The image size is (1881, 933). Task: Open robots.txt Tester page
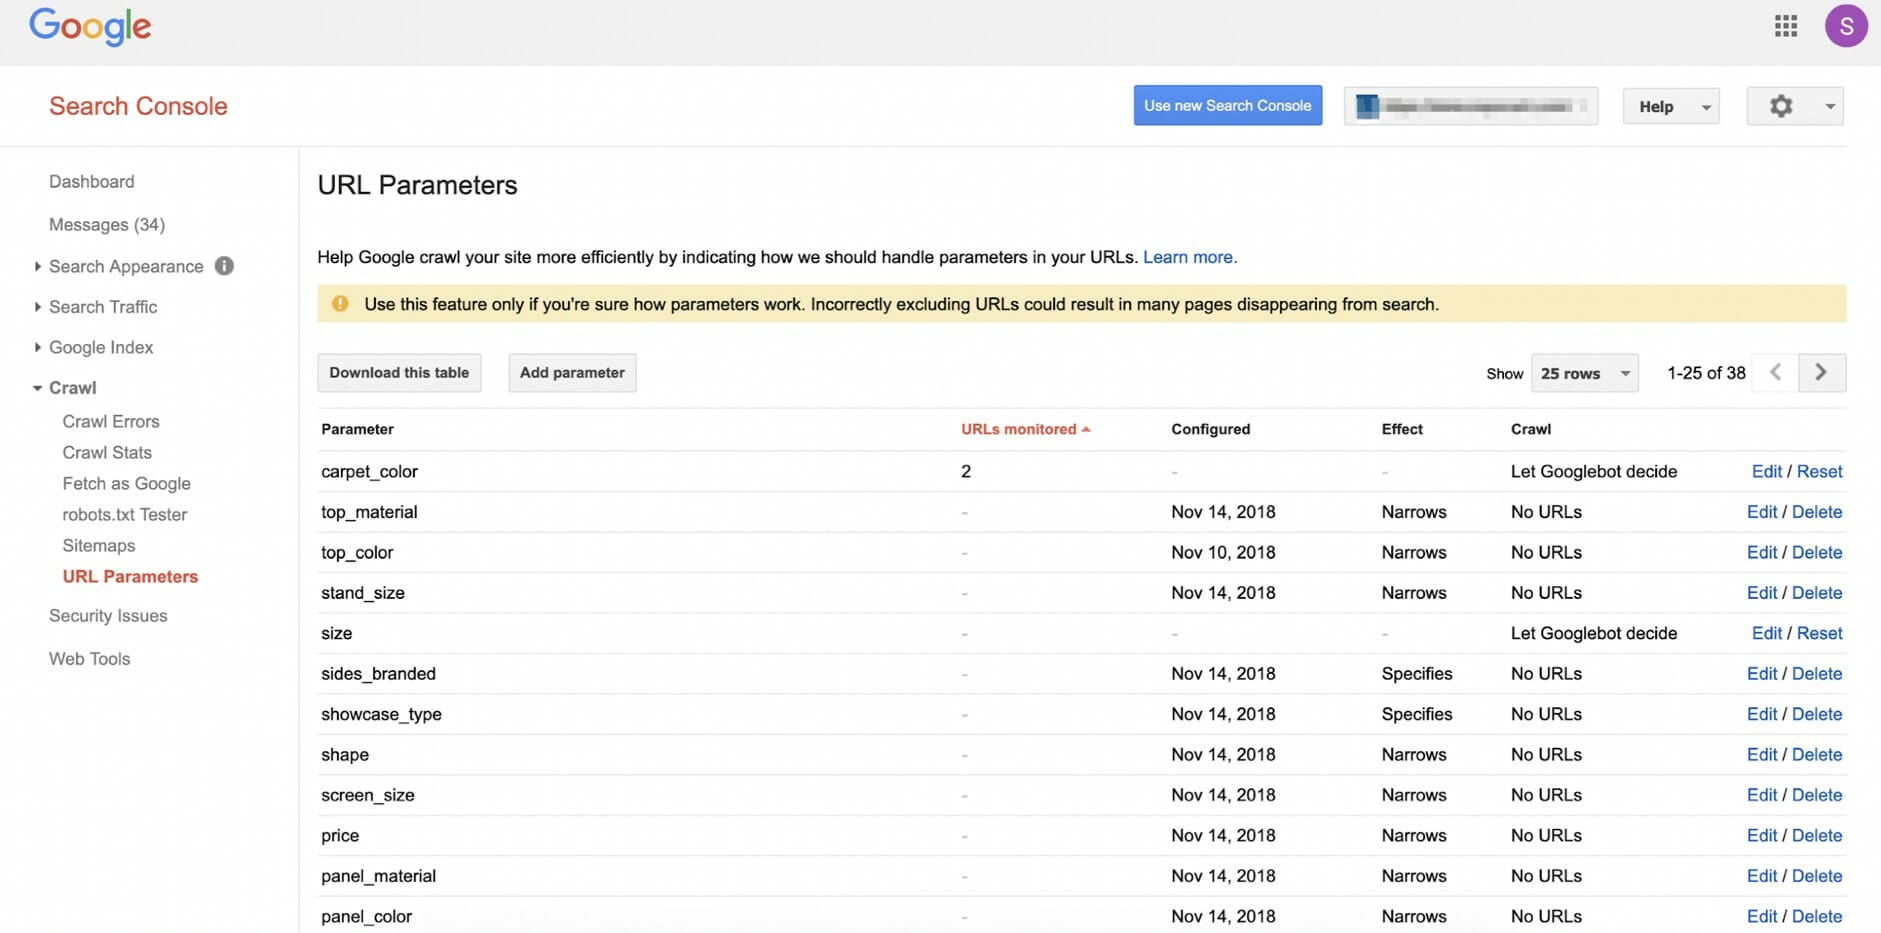125,515
